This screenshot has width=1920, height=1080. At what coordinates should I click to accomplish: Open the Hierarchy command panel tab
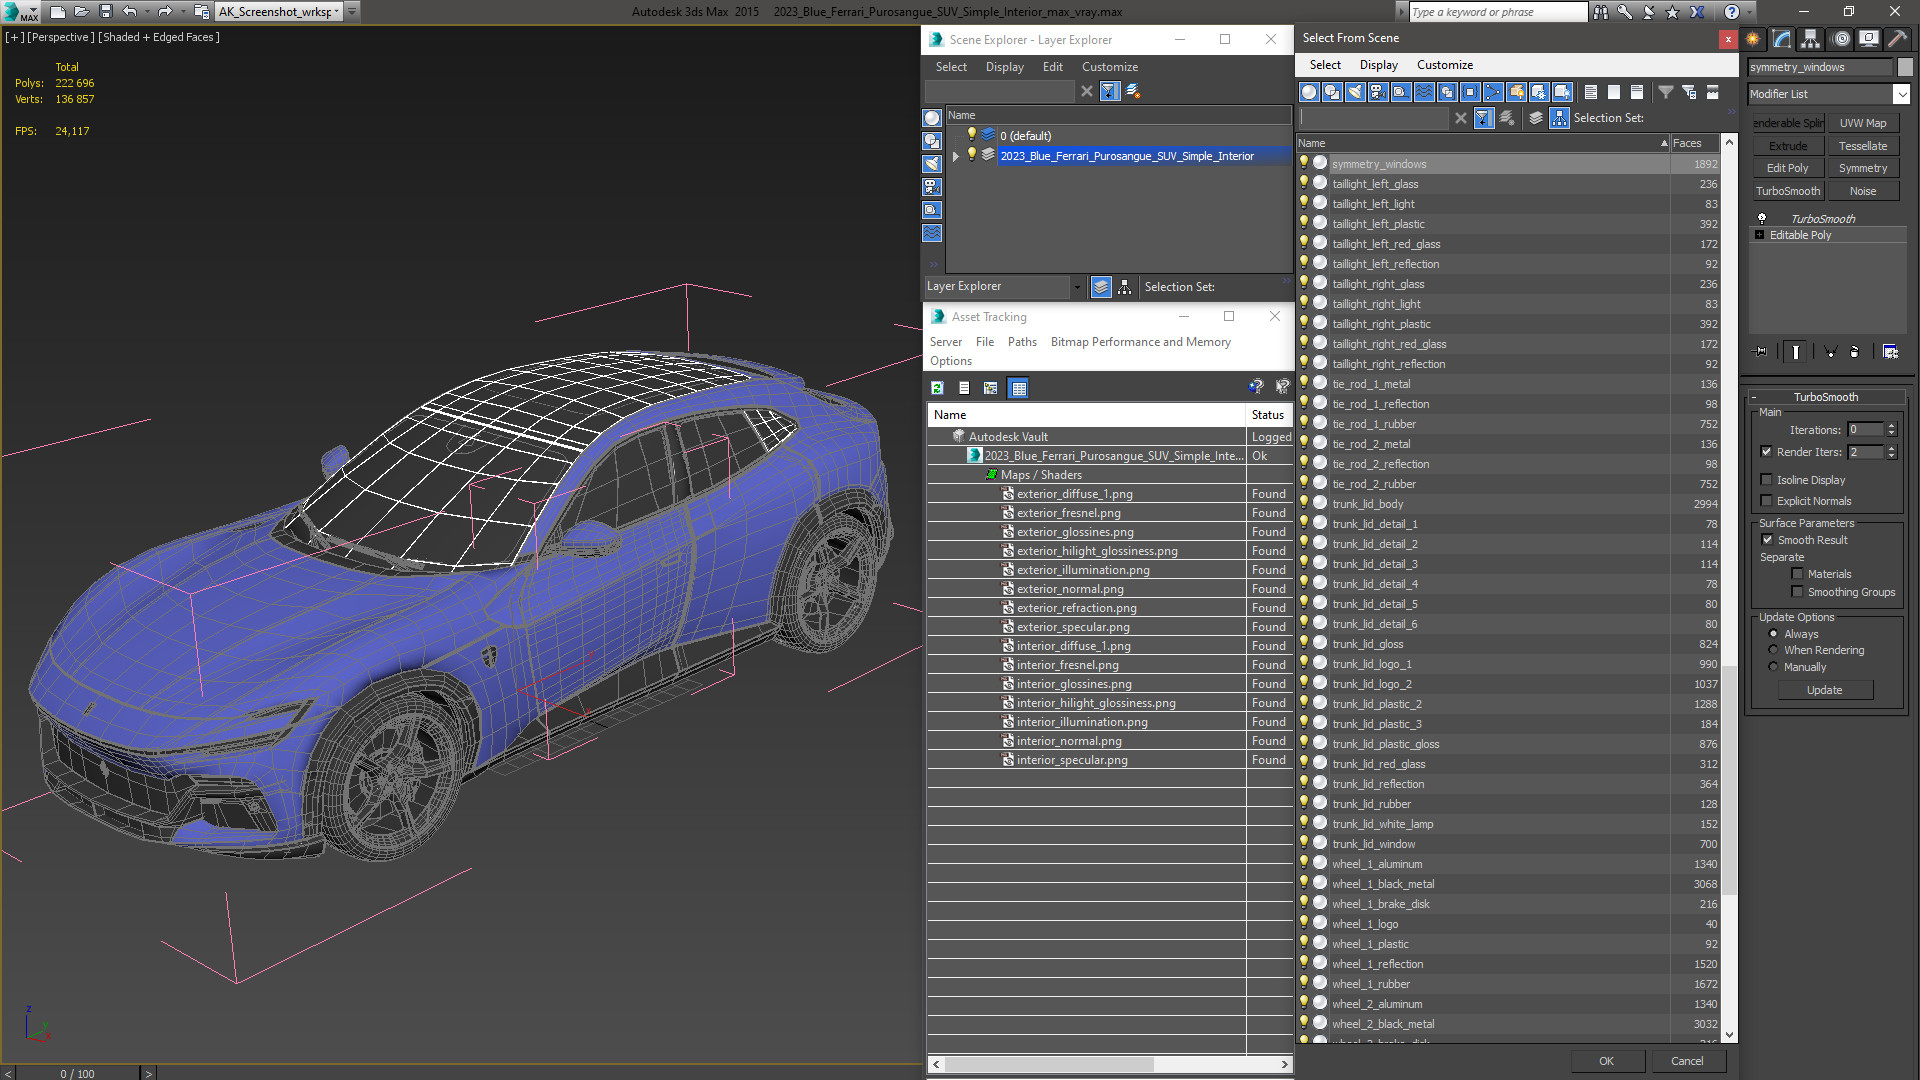1811,39
